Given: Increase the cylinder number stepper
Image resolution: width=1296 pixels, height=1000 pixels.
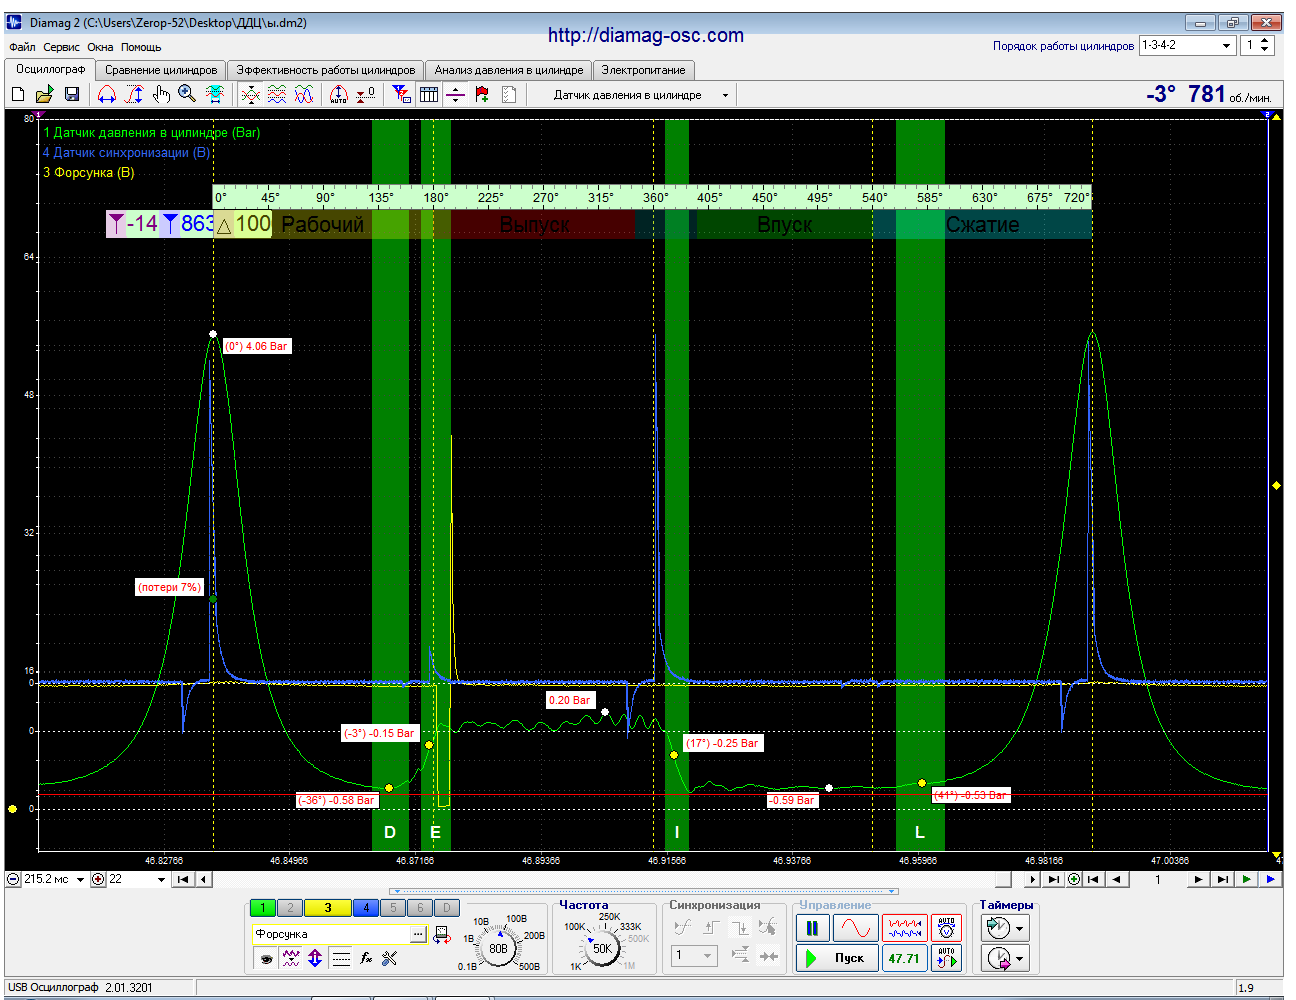Looking at the screenshot, I should coord(1265,41).
